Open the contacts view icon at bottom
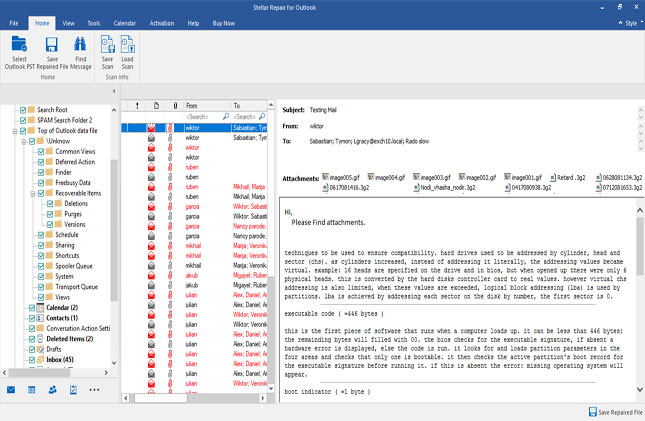The image size is (645, 421). click(53, 390)
